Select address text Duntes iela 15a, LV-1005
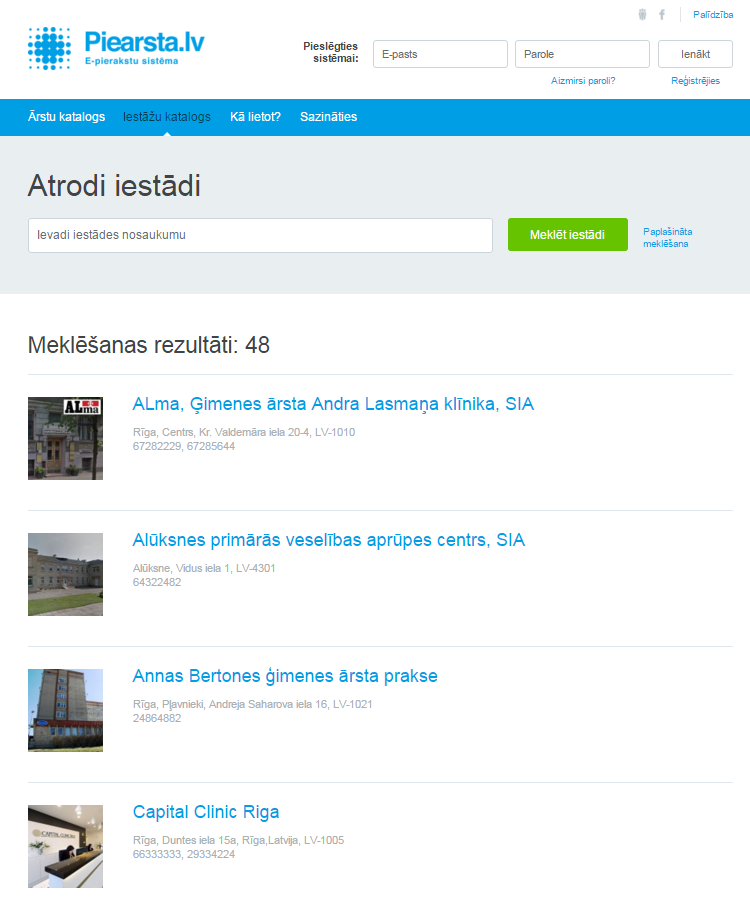This screenshot has height=906, width=750. [x=253, y=840]
